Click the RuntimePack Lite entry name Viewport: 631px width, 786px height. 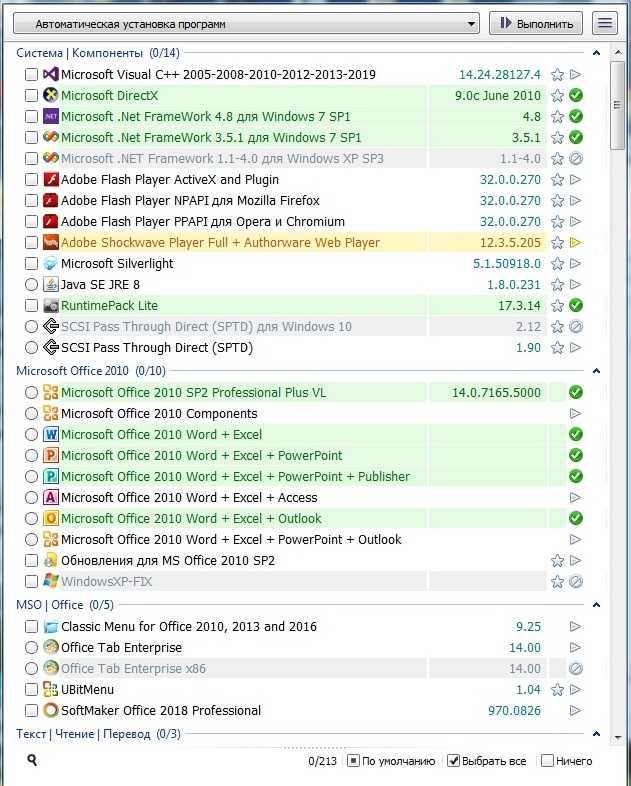[109, 305]
